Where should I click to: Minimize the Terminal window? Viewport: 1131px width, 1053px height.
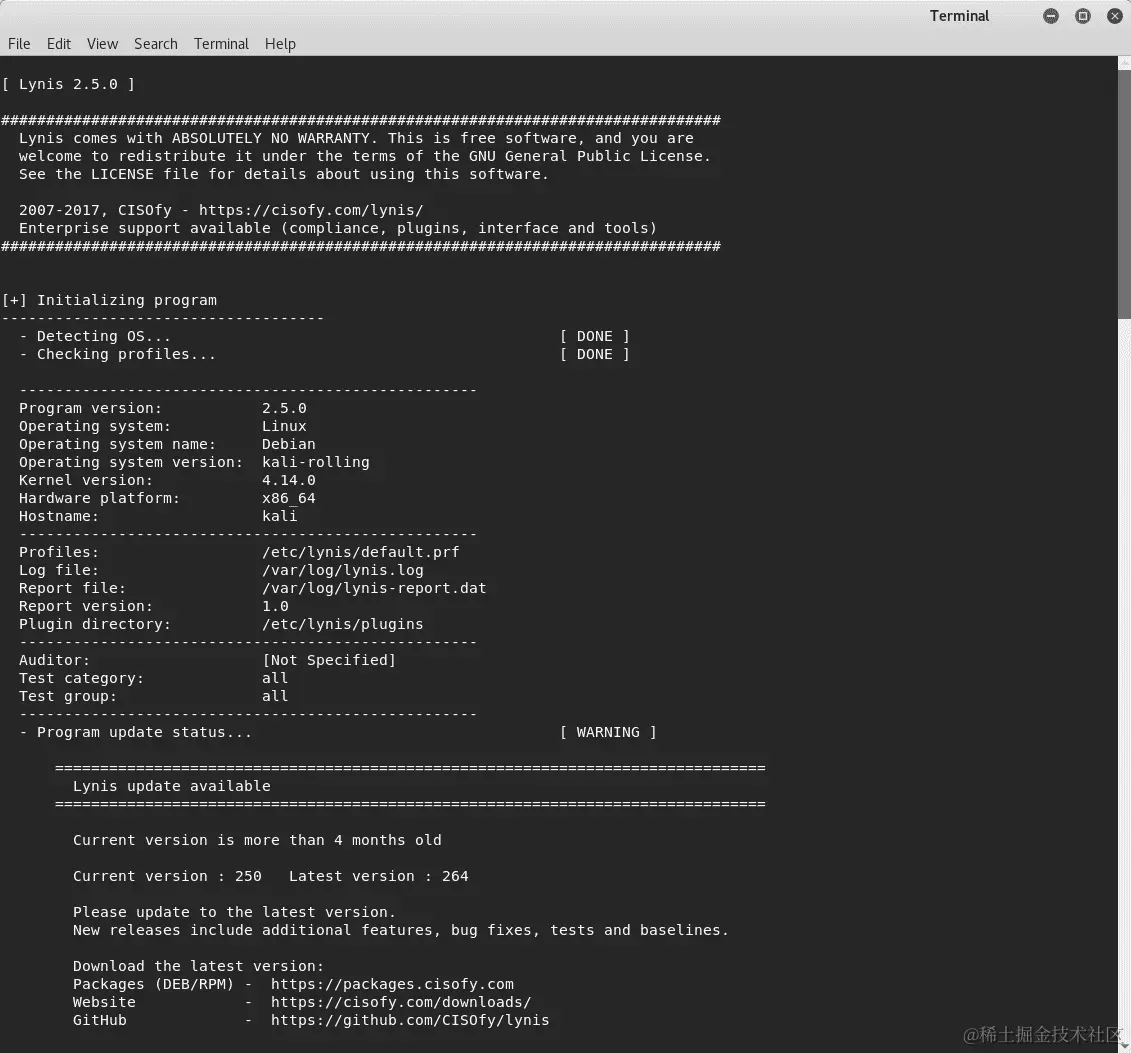(1051, 16)
